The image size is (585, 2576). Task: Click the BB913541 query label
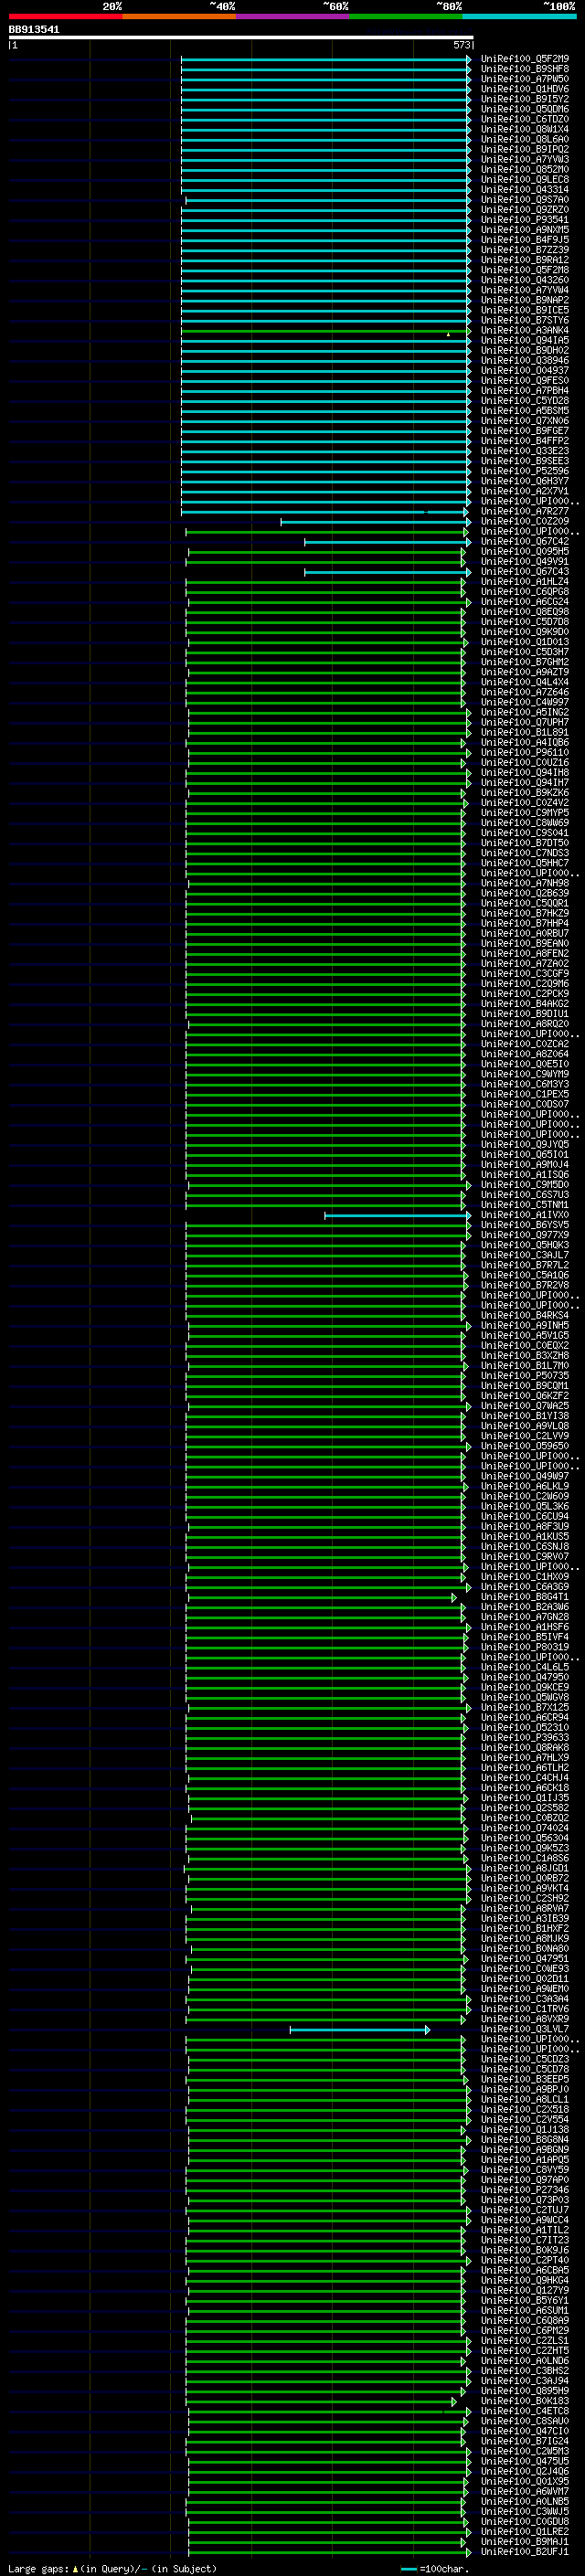click(x=34, y=30)
